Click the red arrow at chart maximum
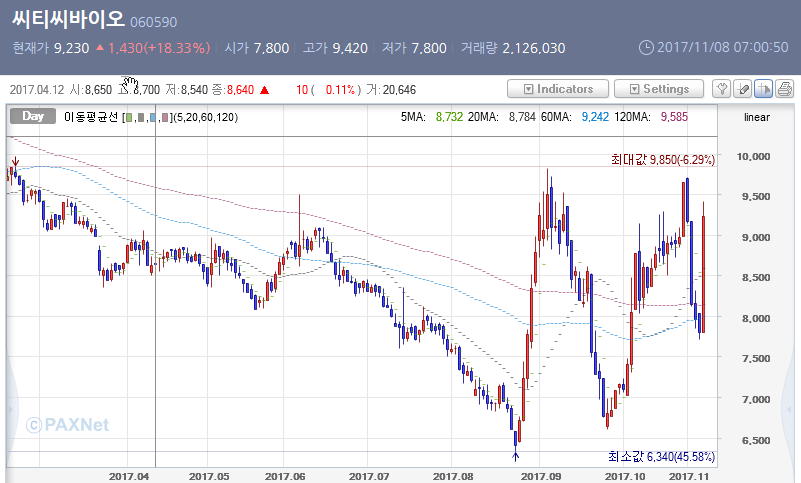The height and width of the screenshot is (483, 801). click(x=15, y=160)
